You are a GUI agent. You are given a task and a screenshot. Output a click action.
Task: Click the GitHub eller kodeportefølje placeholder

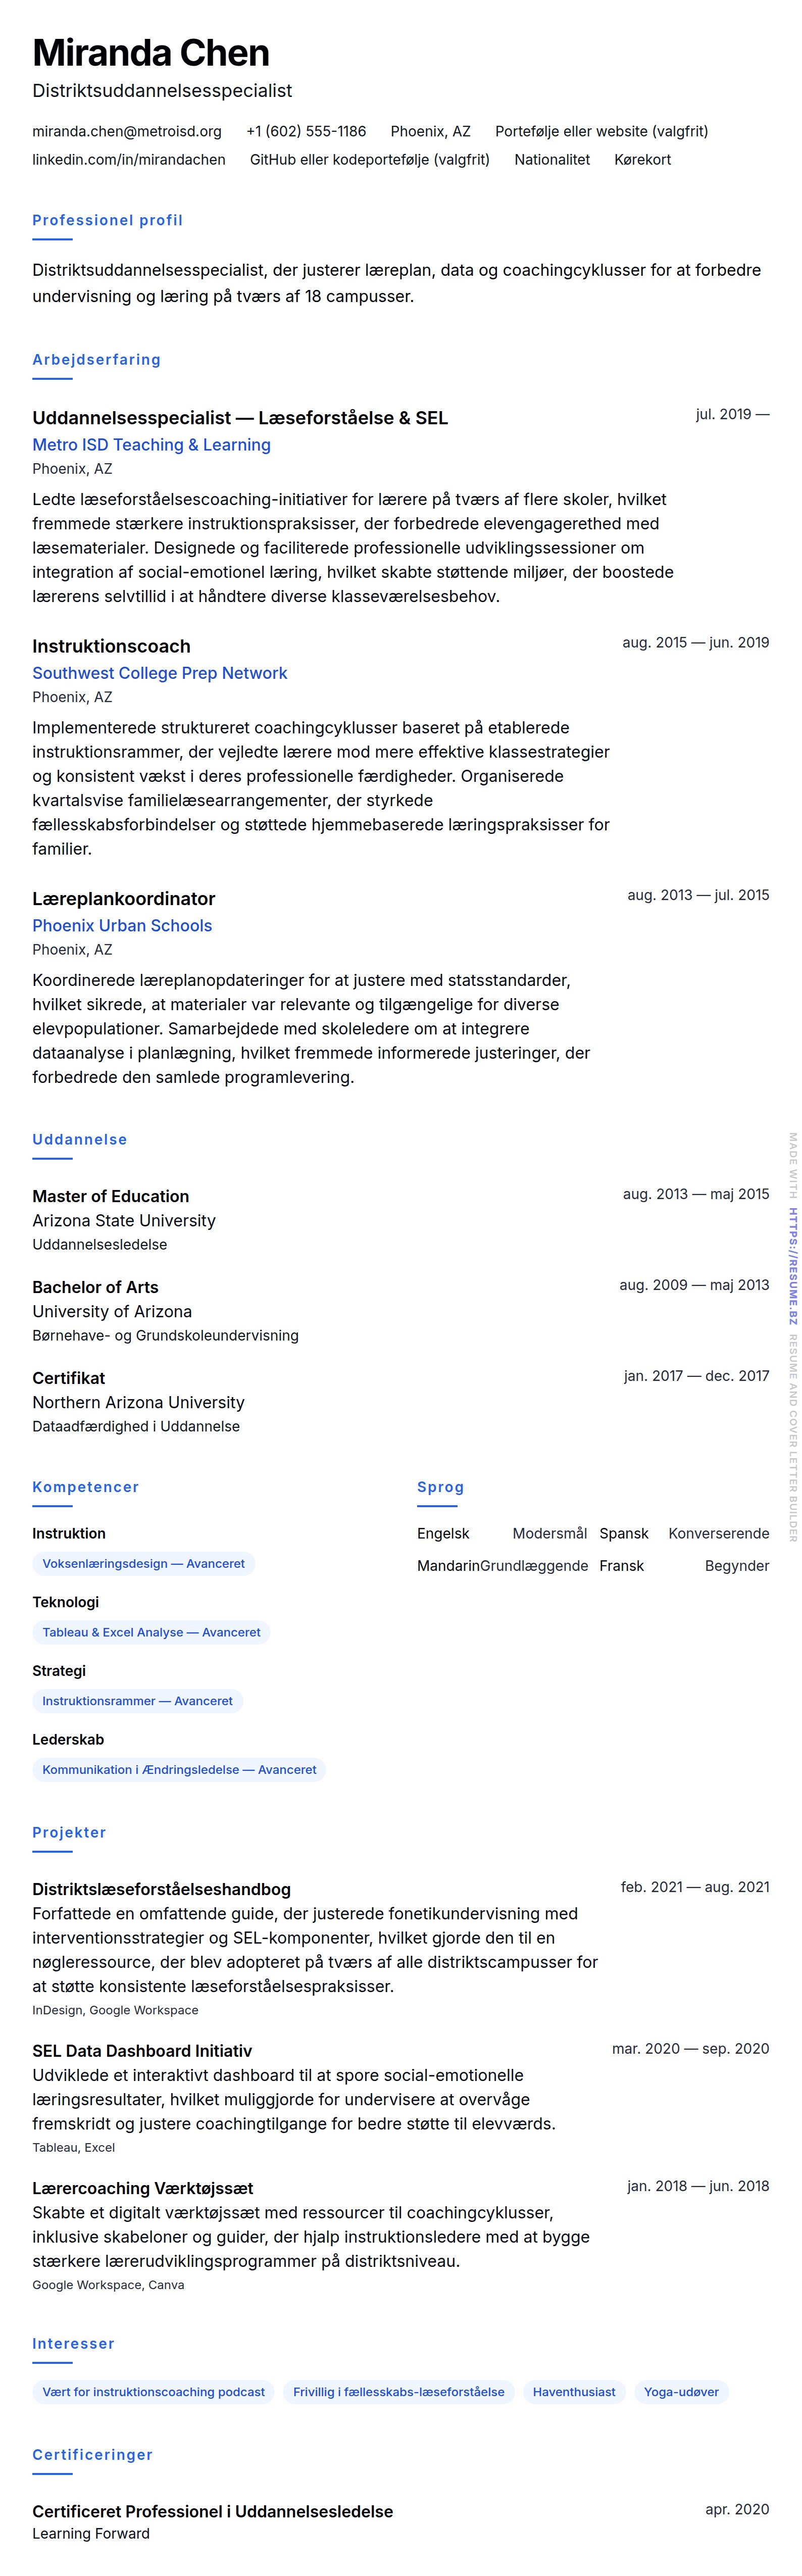[369, 159]
